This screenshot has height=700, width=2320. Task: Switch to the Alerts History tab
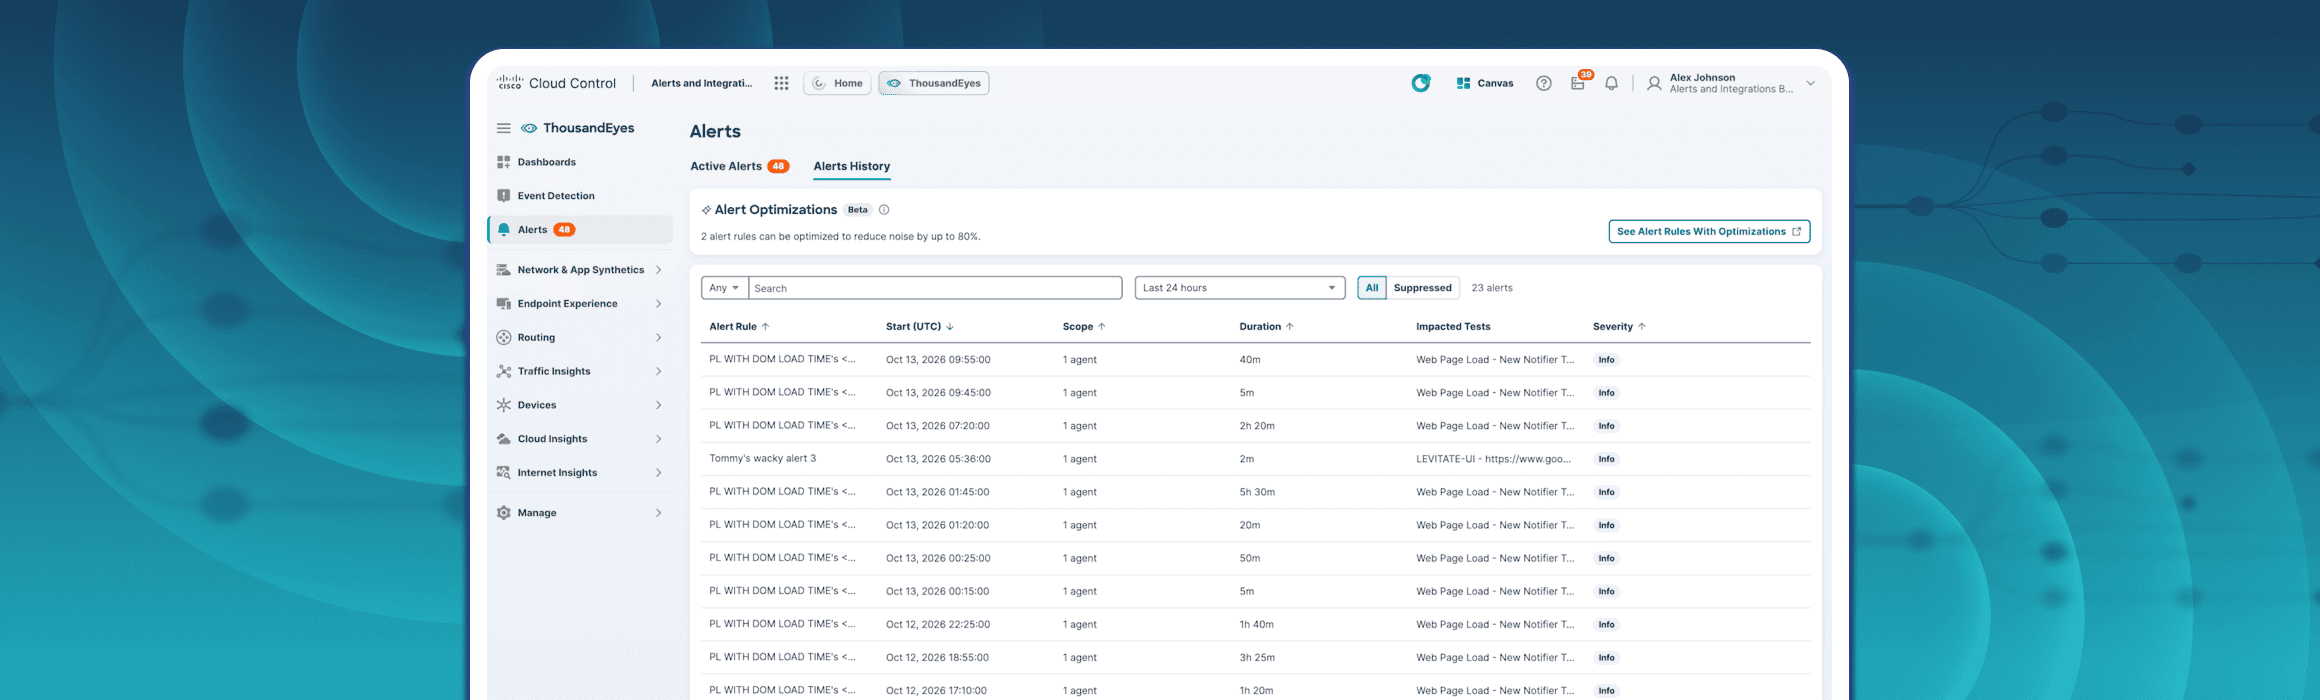coord(852,166)
